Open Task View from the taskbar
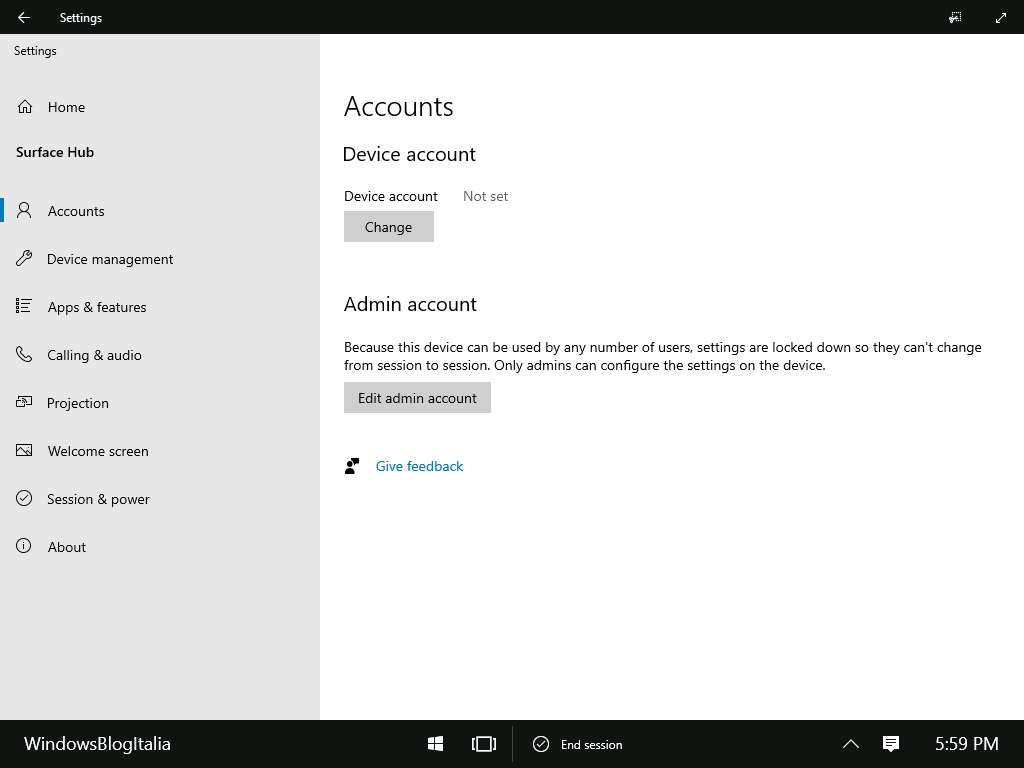 484,744
